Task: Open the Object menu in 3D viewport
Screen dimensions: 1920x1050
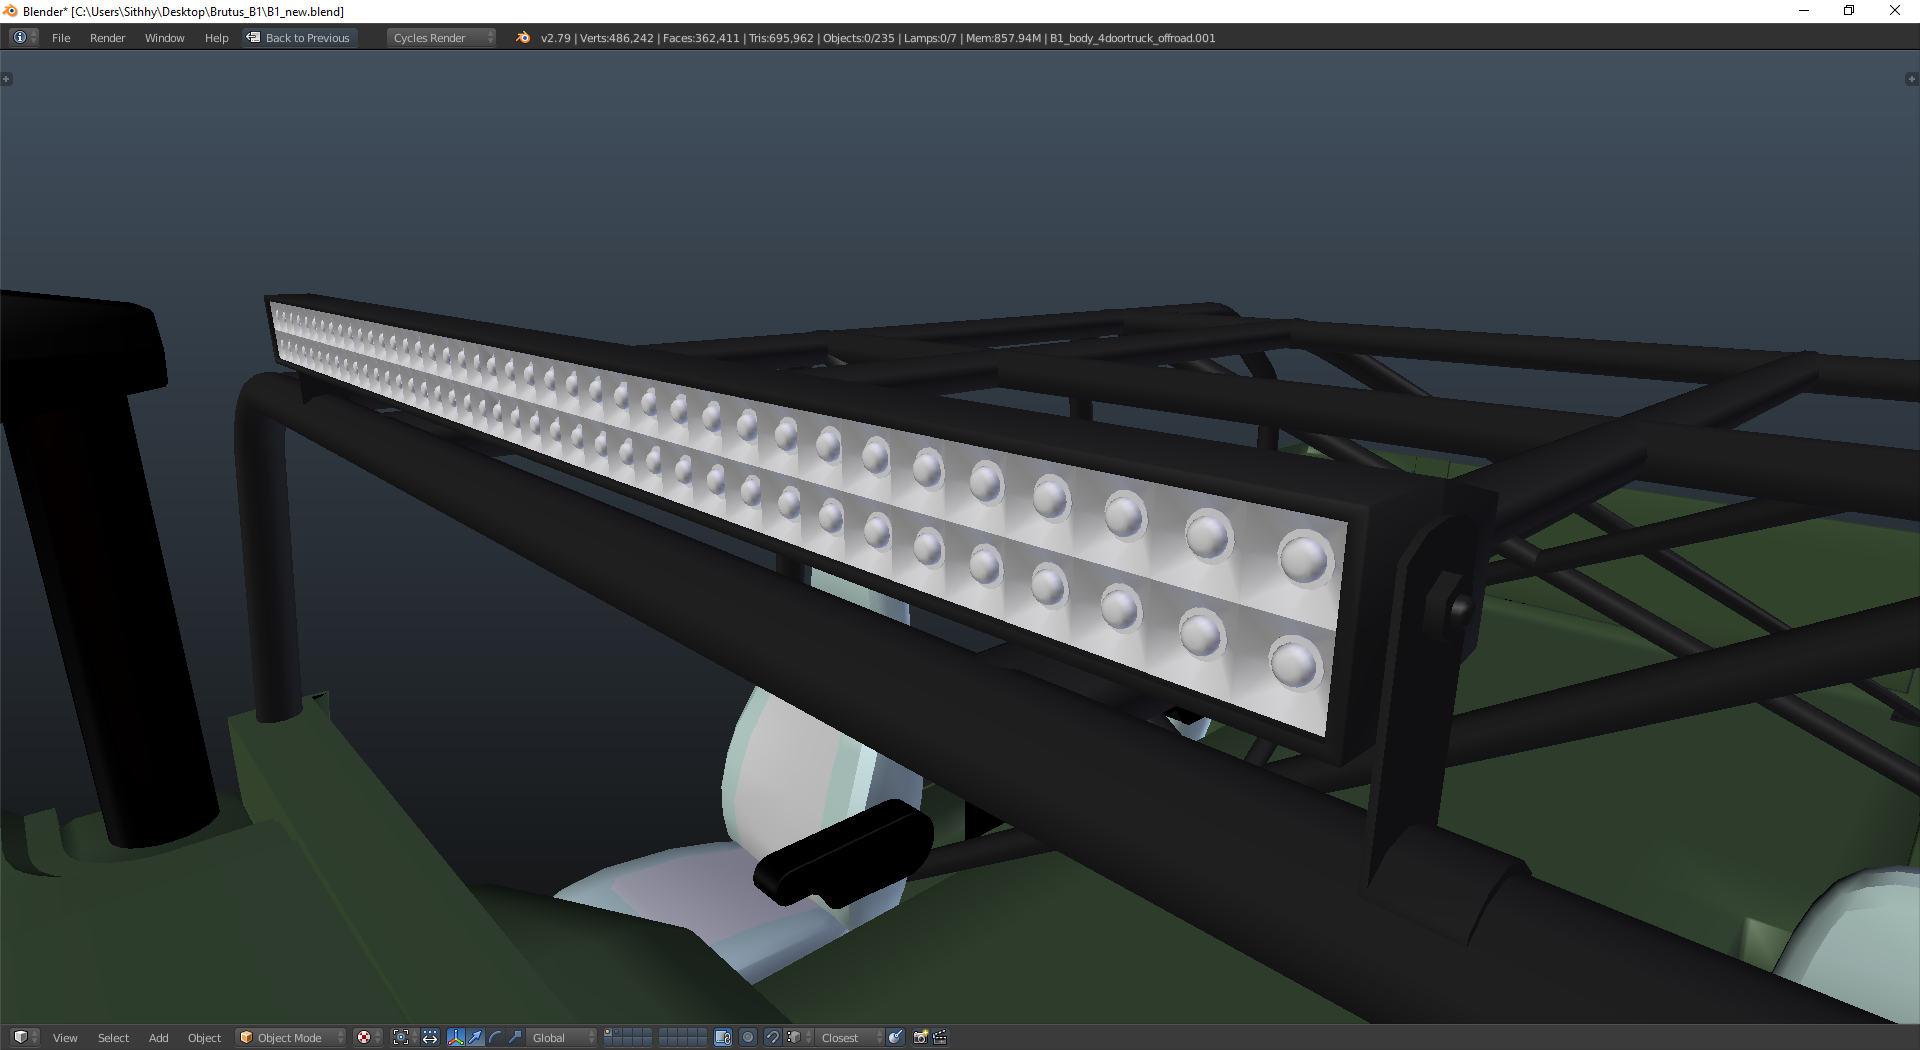Action: (205, 1038)
